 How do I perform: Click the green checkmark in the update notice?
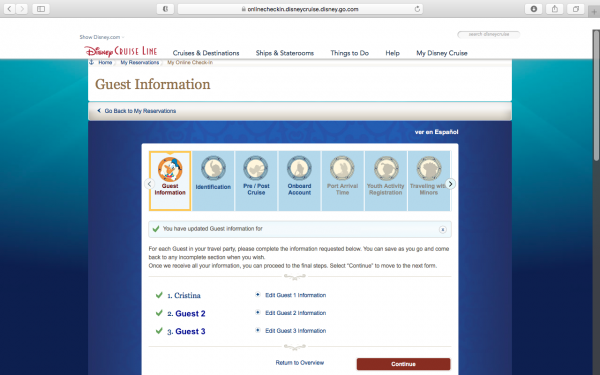(156, 229)
